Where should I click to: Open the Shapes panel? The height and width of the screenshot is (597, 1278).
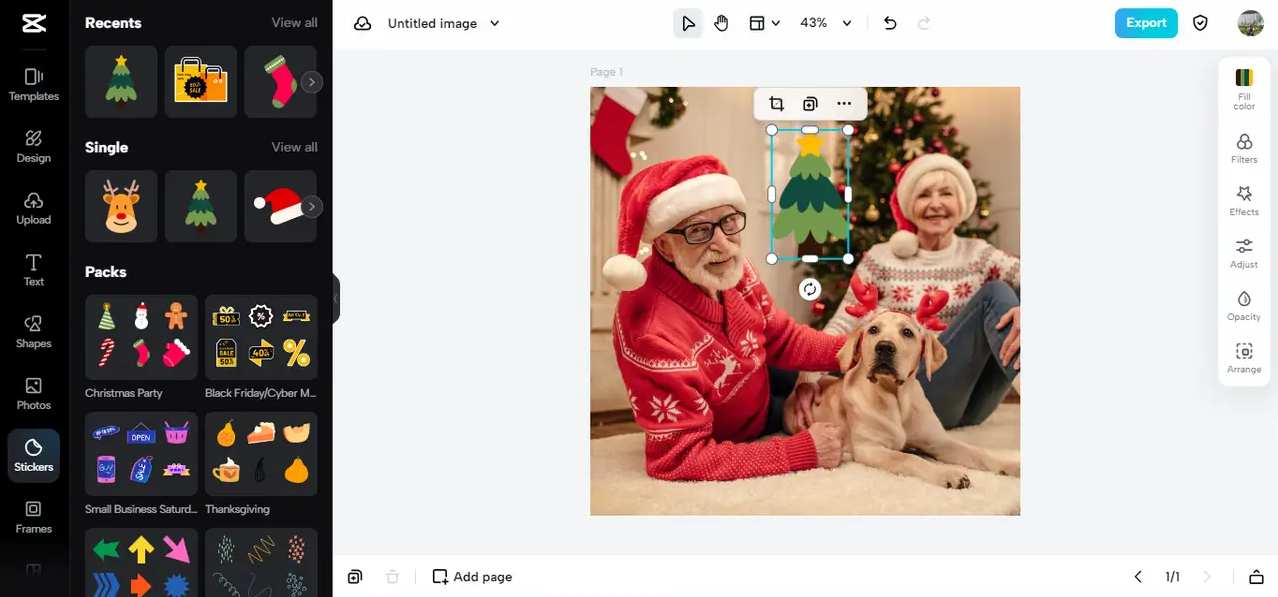[x=34, y=332]
